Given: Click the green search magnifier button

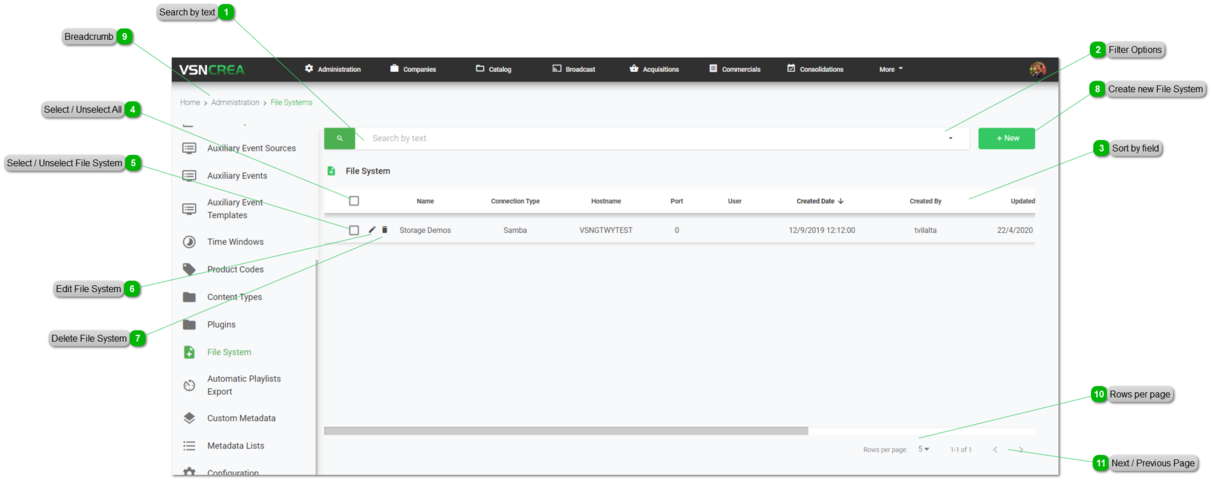Looking at the screenshot, I should 339,138.
